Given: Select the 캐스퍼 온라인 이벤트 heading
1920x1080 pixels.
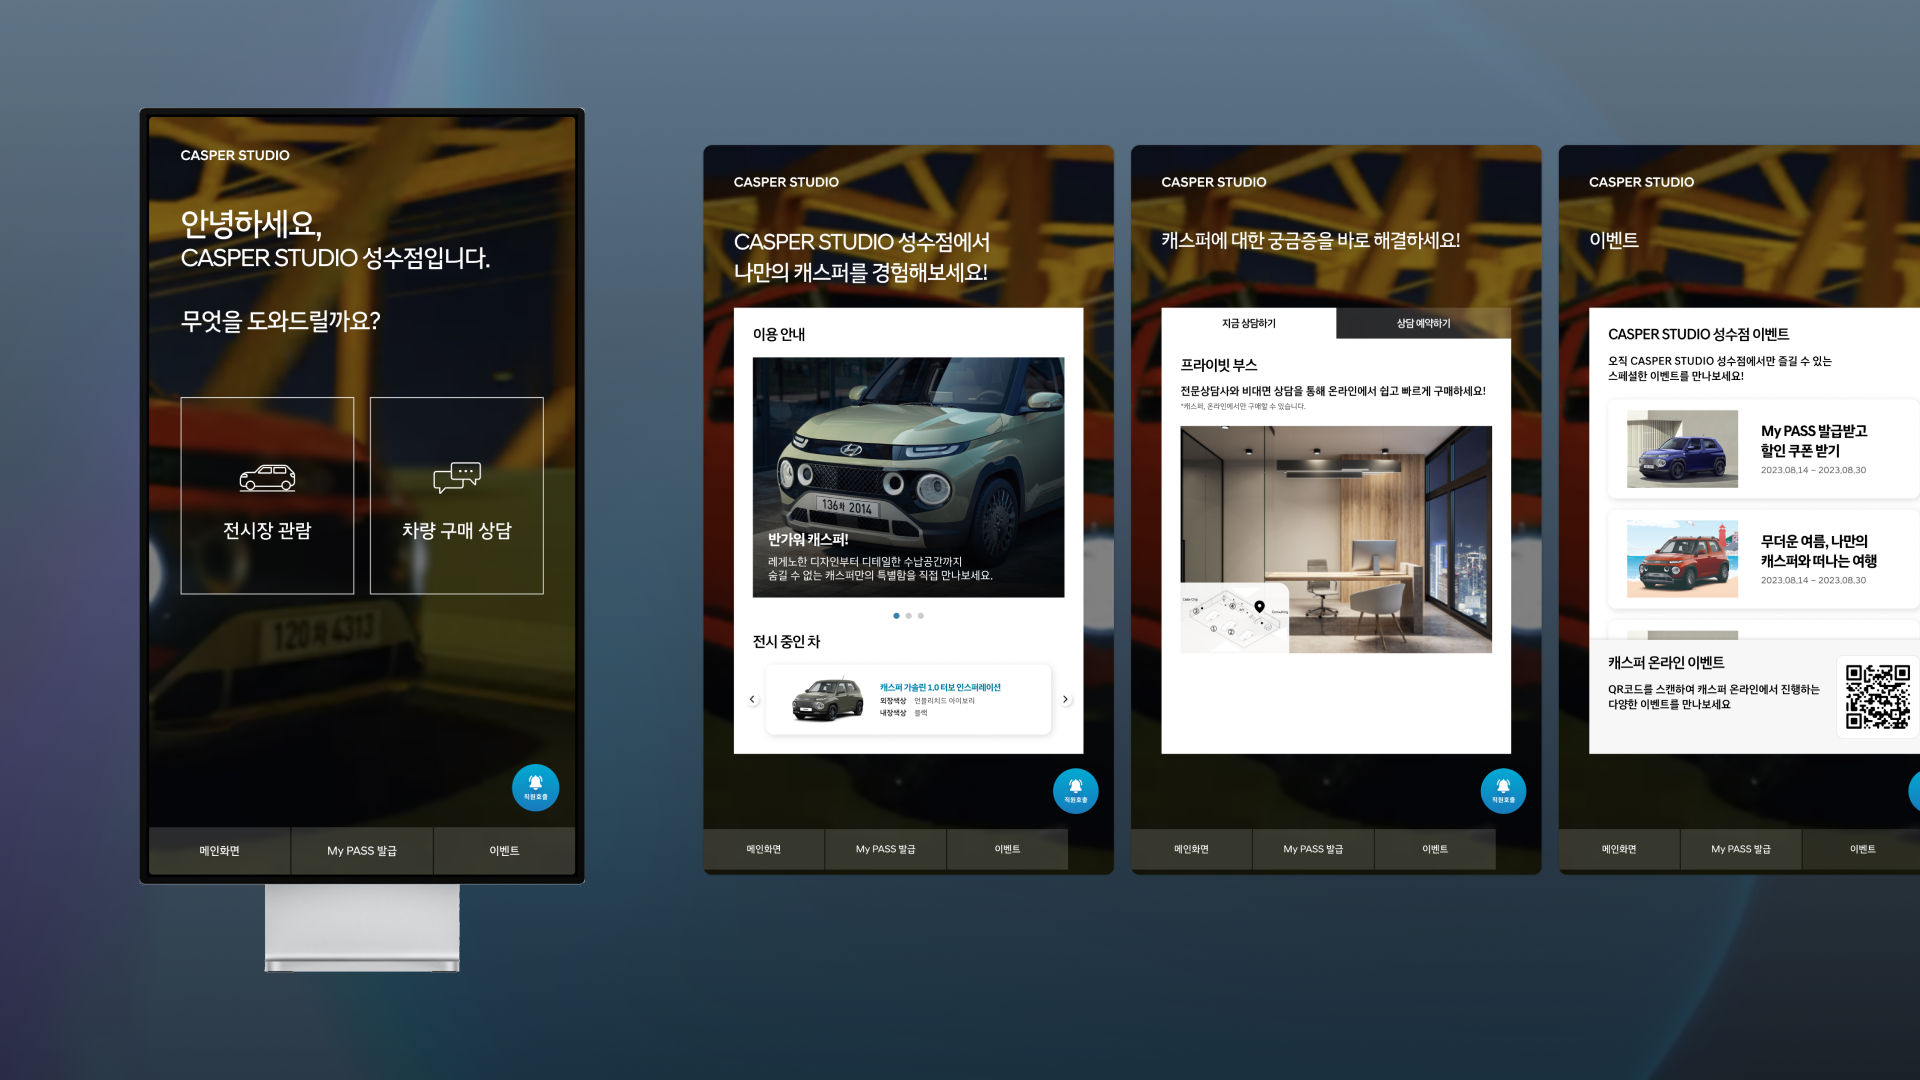Looking at the screenshot, I should coord(1666,662).
